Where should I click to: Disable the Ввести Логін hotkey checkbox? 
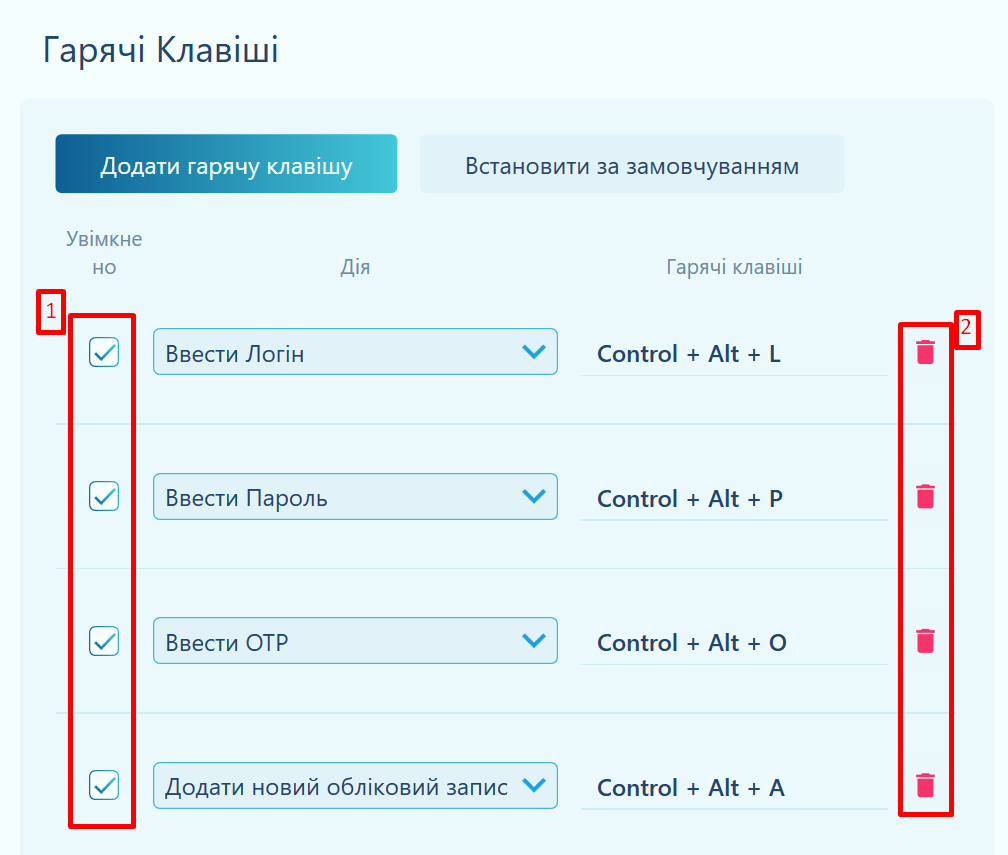104,352
